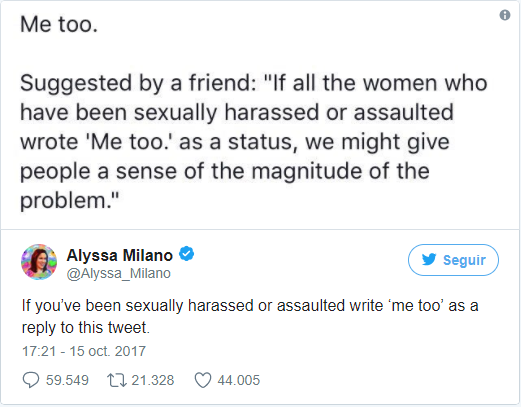Screen dimensions: 521x407
Task: Click the info icon in the tweet corner
Action: 505,15
